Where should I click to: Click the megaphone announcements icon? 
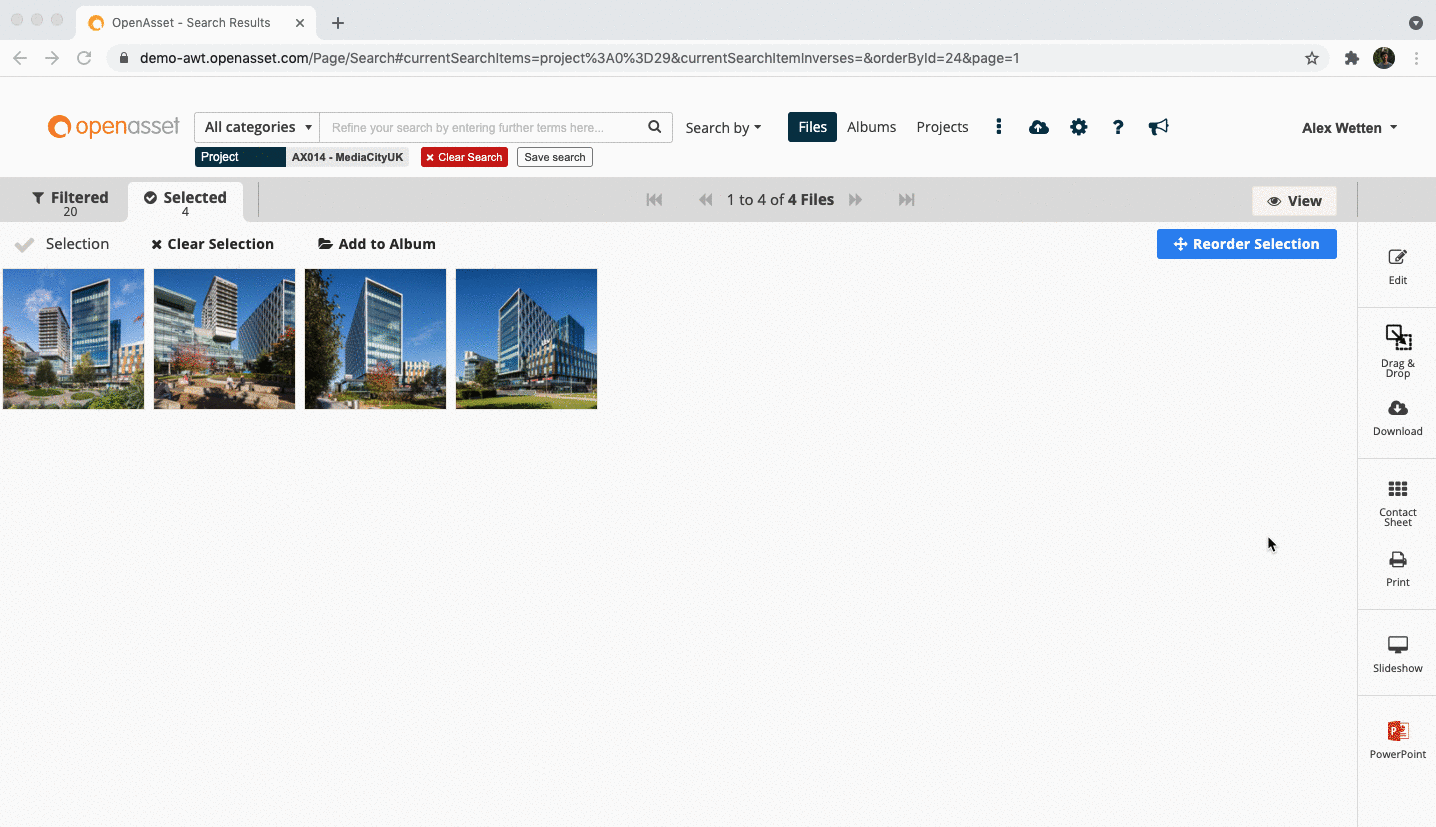(1158, 127)
